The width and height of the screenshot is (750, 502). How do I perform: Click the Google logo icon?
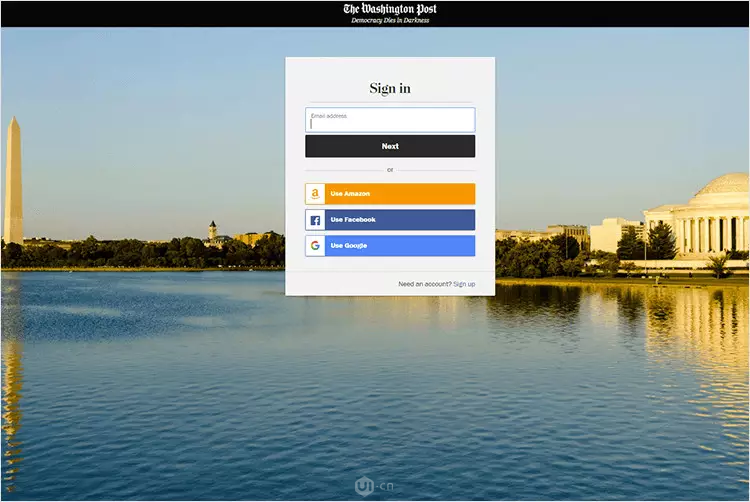click(315, 246)
